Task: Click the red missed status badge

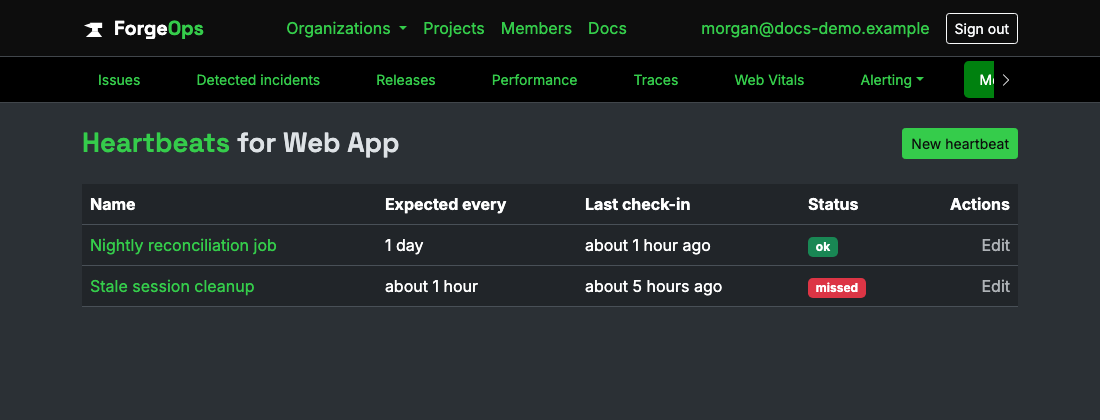Action: [837, 287]
